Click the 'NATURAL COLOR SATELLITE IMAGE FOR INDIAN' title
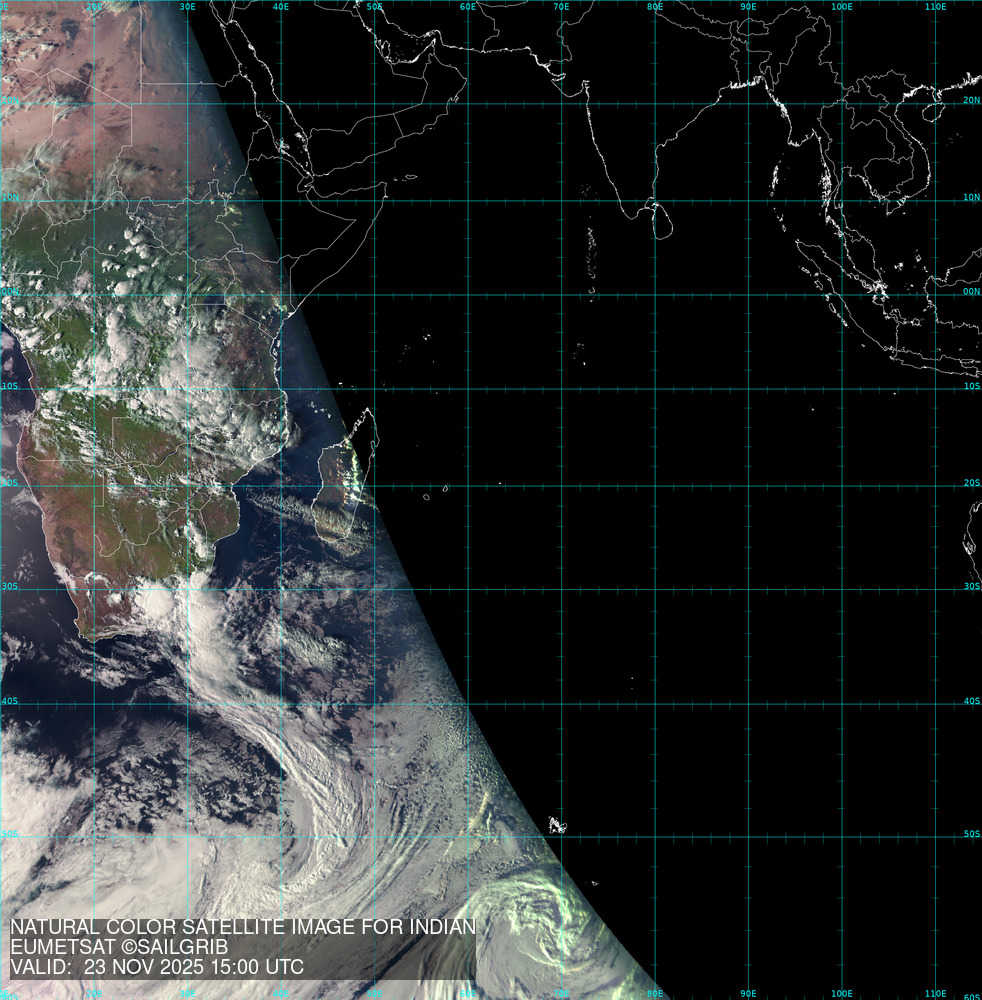This screenshot has width=982, height=1000. pyautogui.click(x=243, y=927)
